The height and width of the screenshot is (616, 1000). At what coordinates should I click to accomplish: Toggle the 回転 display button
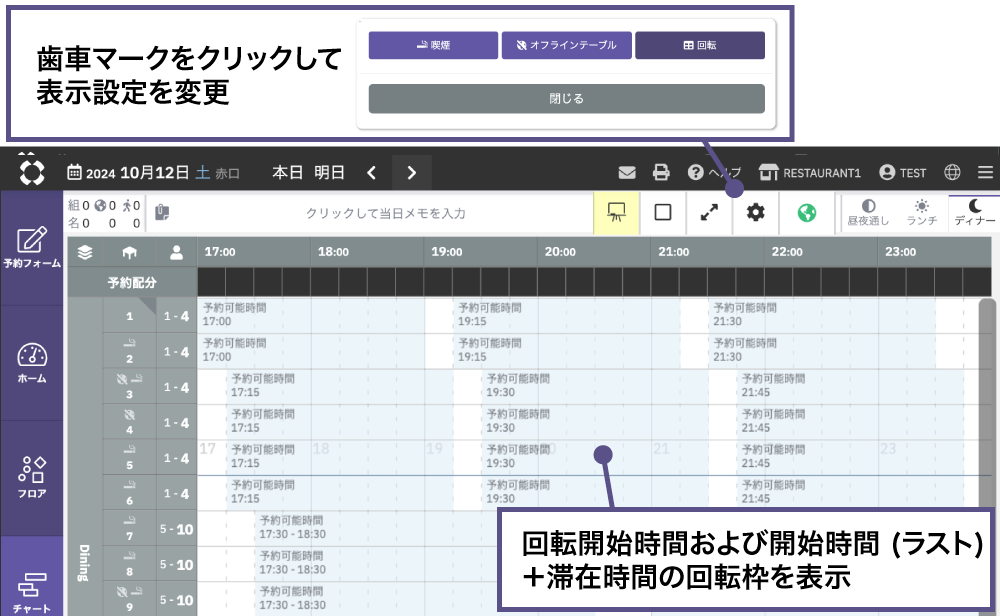700,45
